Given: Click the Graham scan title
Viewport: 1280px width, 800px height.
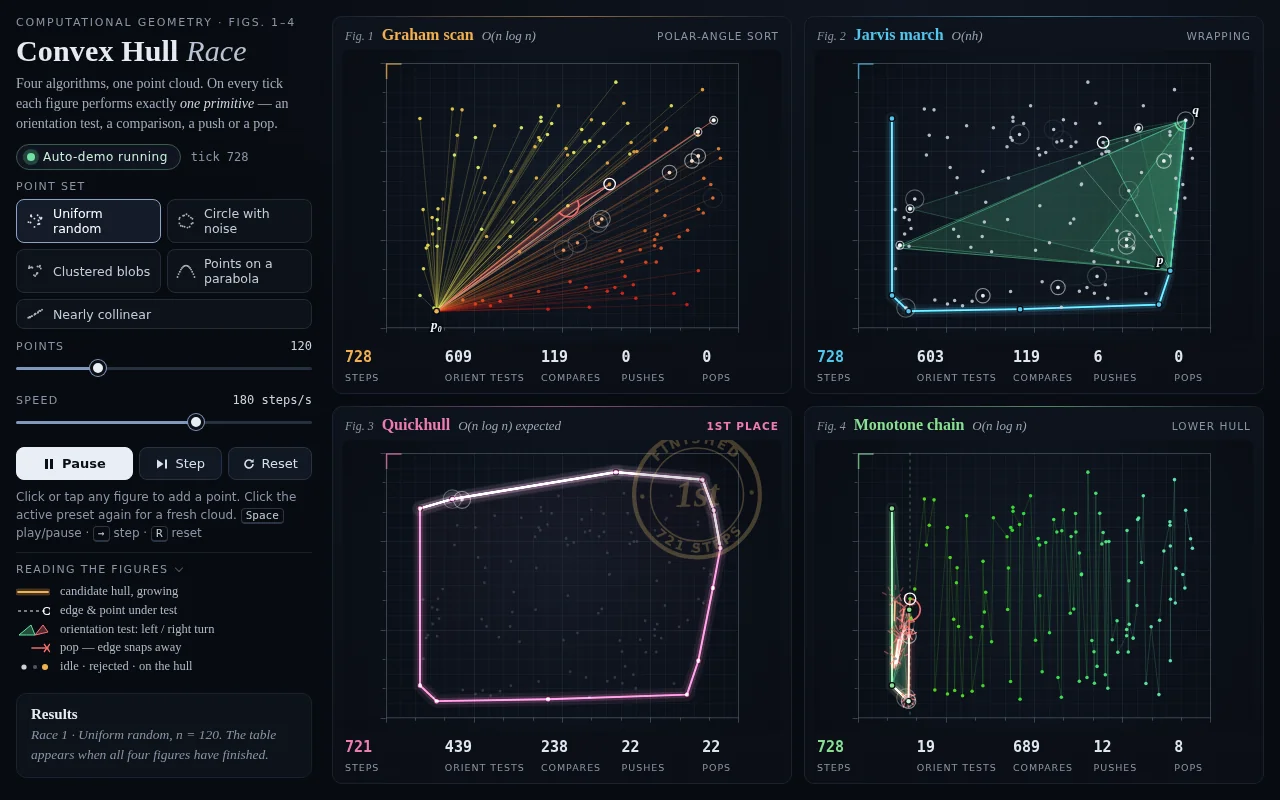Looking at the screenshot, I should tap(427, 35).
